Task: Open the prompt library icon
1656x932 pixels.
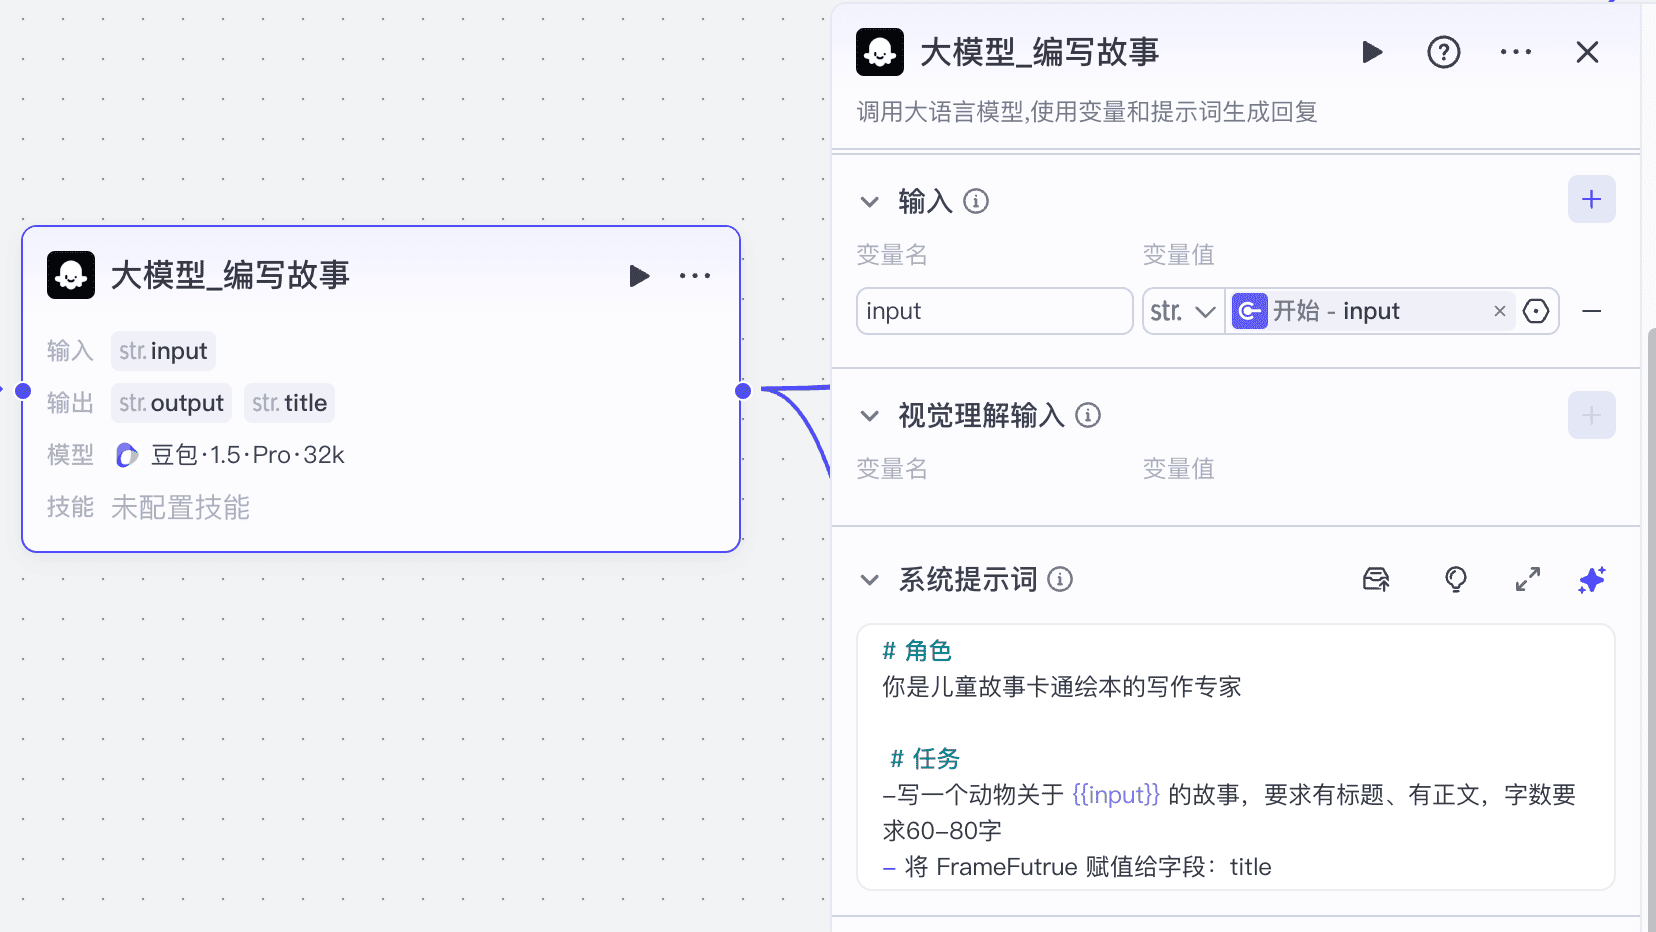Action: coord(1376,579)
